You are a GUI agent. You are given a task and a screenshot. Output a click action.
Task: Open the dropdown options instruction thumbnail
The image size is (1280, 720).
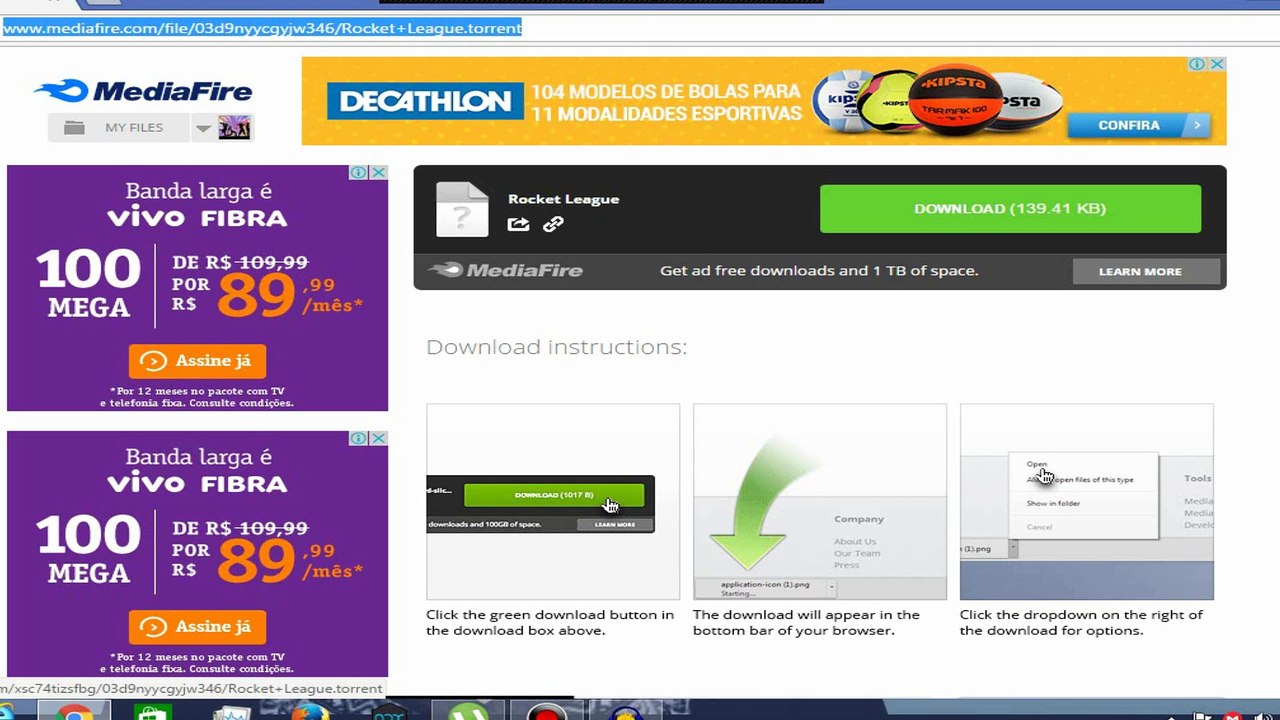(1087, 502)
